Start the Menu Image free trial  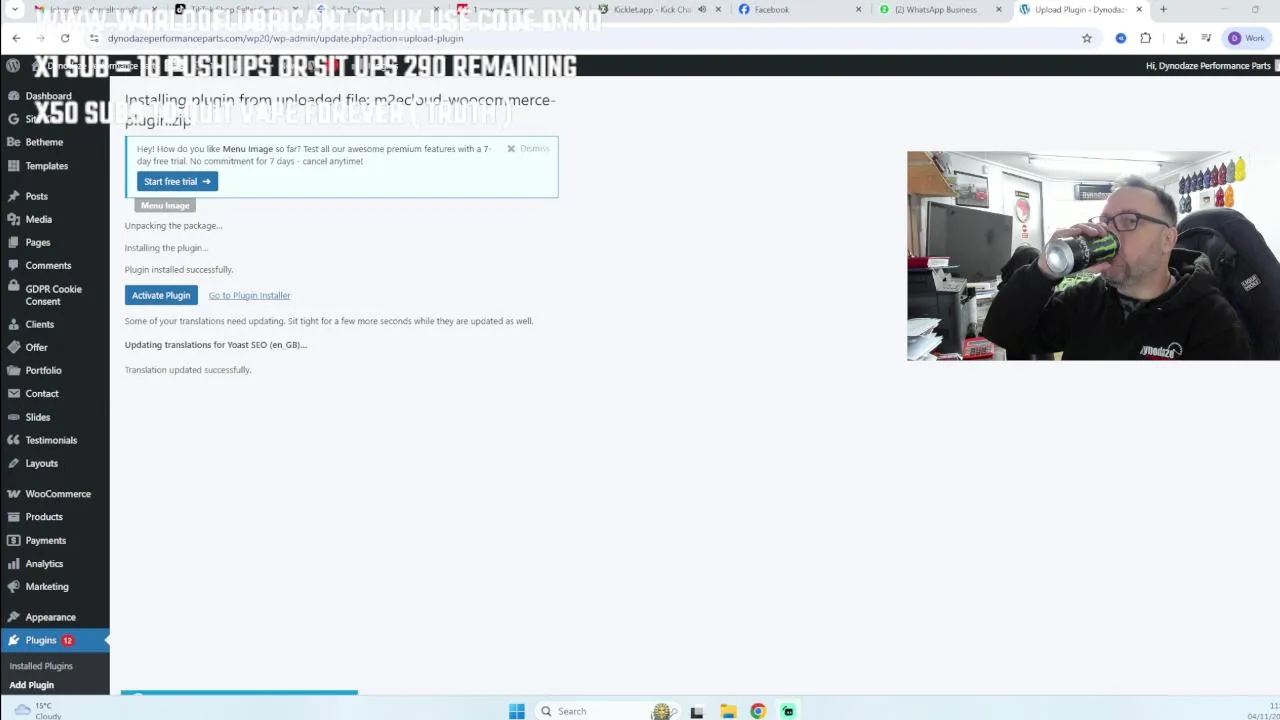[177, 181]
